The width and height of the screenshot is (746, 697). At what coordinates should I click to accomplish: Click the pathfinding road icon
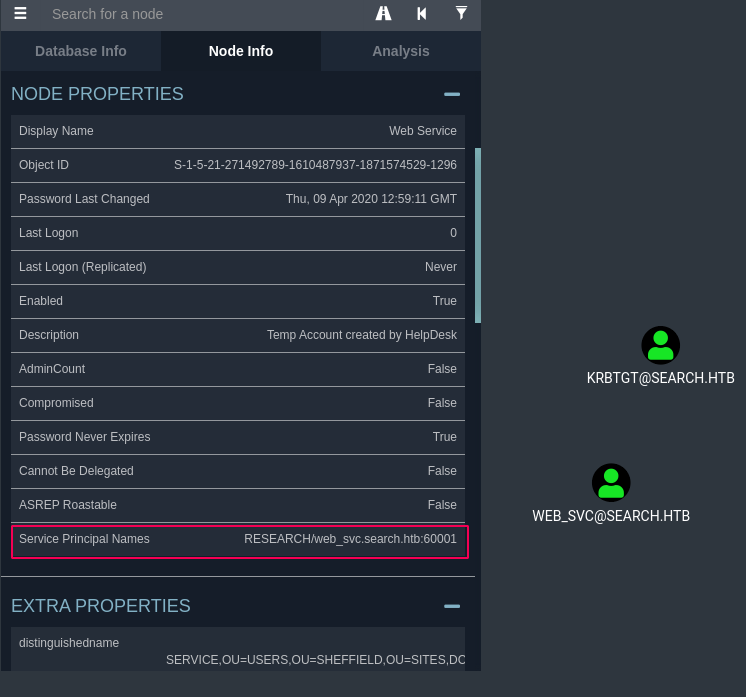(x=383, y=14)
